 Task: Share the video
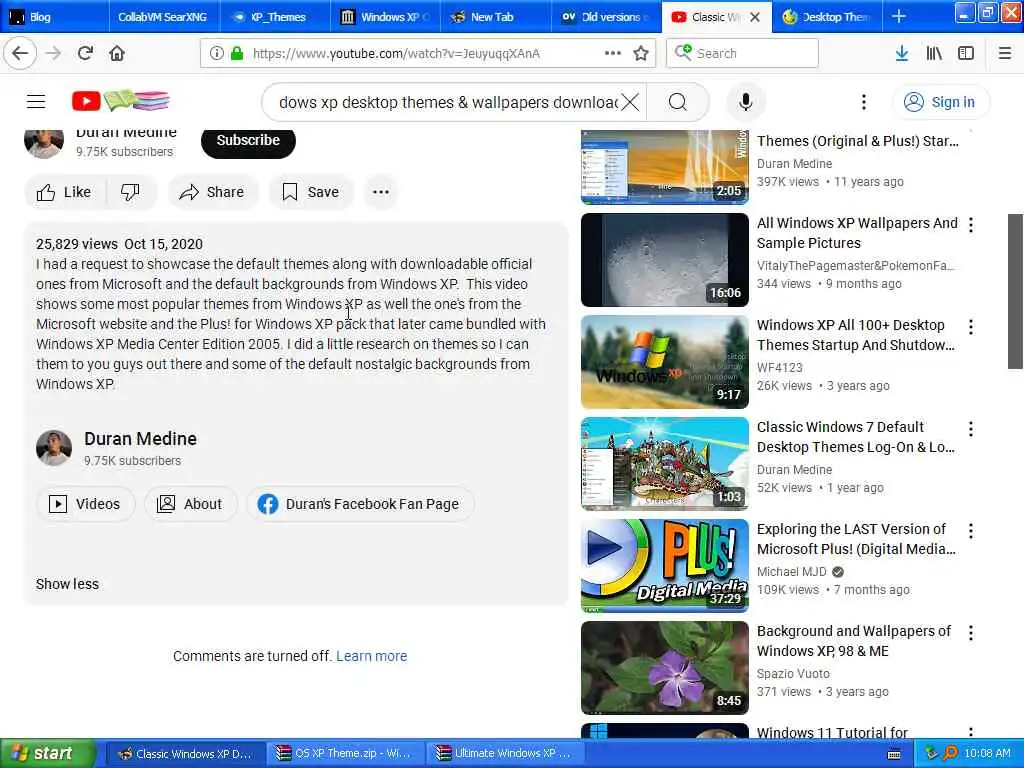(x=212, y=192)
